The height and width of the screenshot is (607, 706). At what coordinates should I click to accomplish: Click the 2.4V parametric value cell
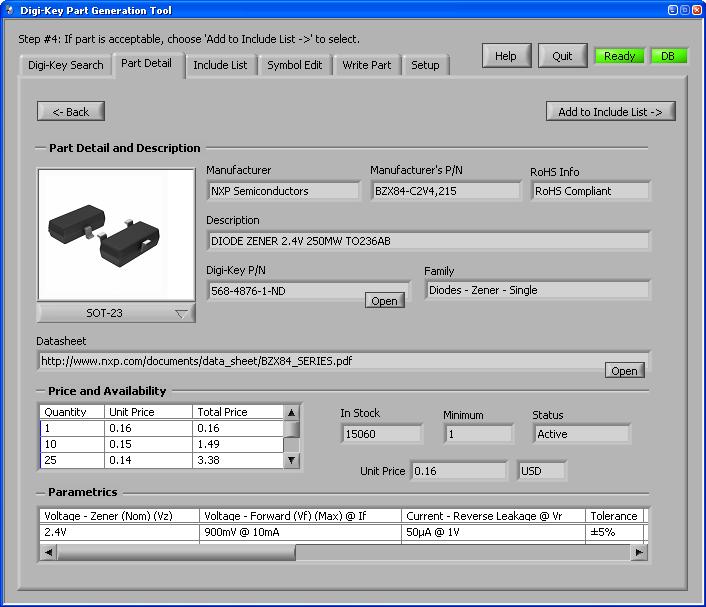pos(119,532)
